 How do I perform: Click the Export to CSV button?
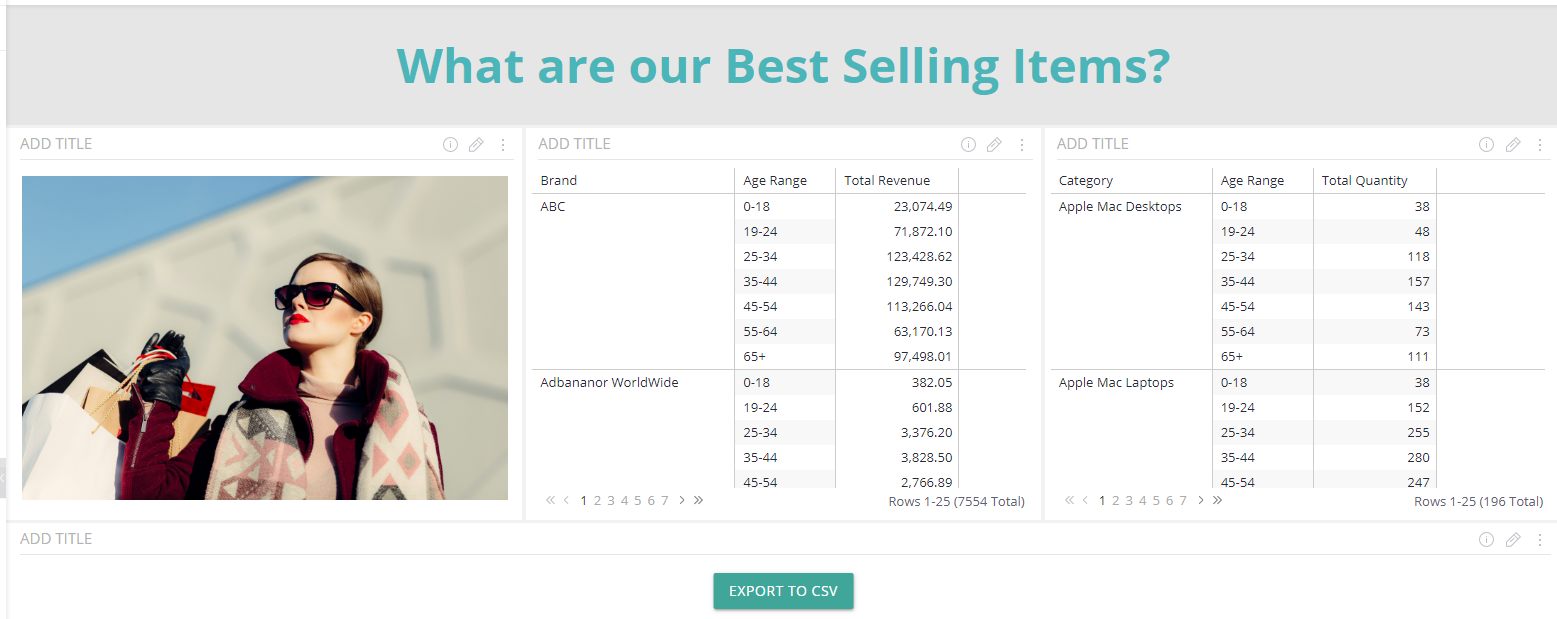pos(783,591)
